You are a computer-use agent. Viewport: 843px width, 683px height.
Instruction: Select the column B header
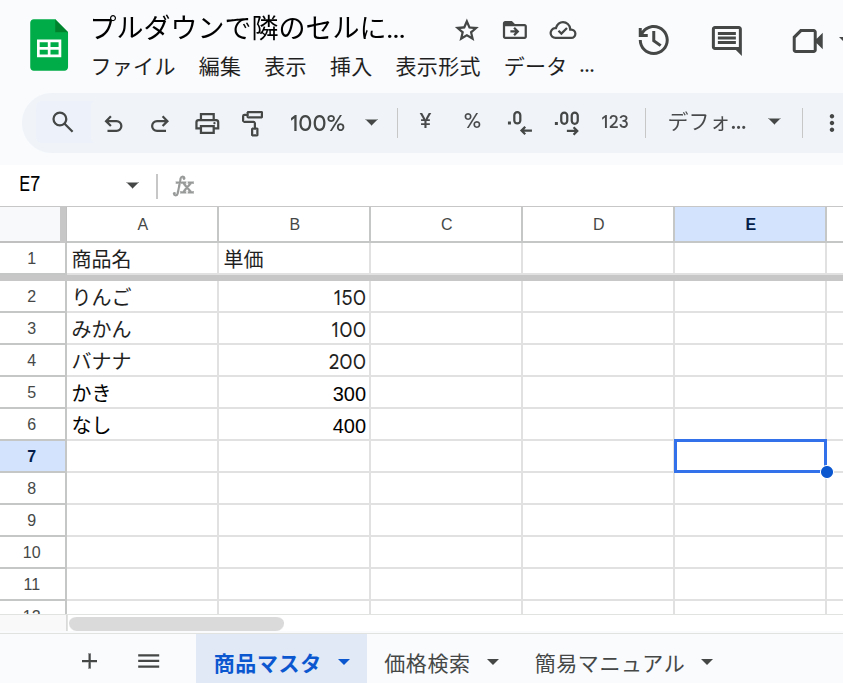coord(293,223)
